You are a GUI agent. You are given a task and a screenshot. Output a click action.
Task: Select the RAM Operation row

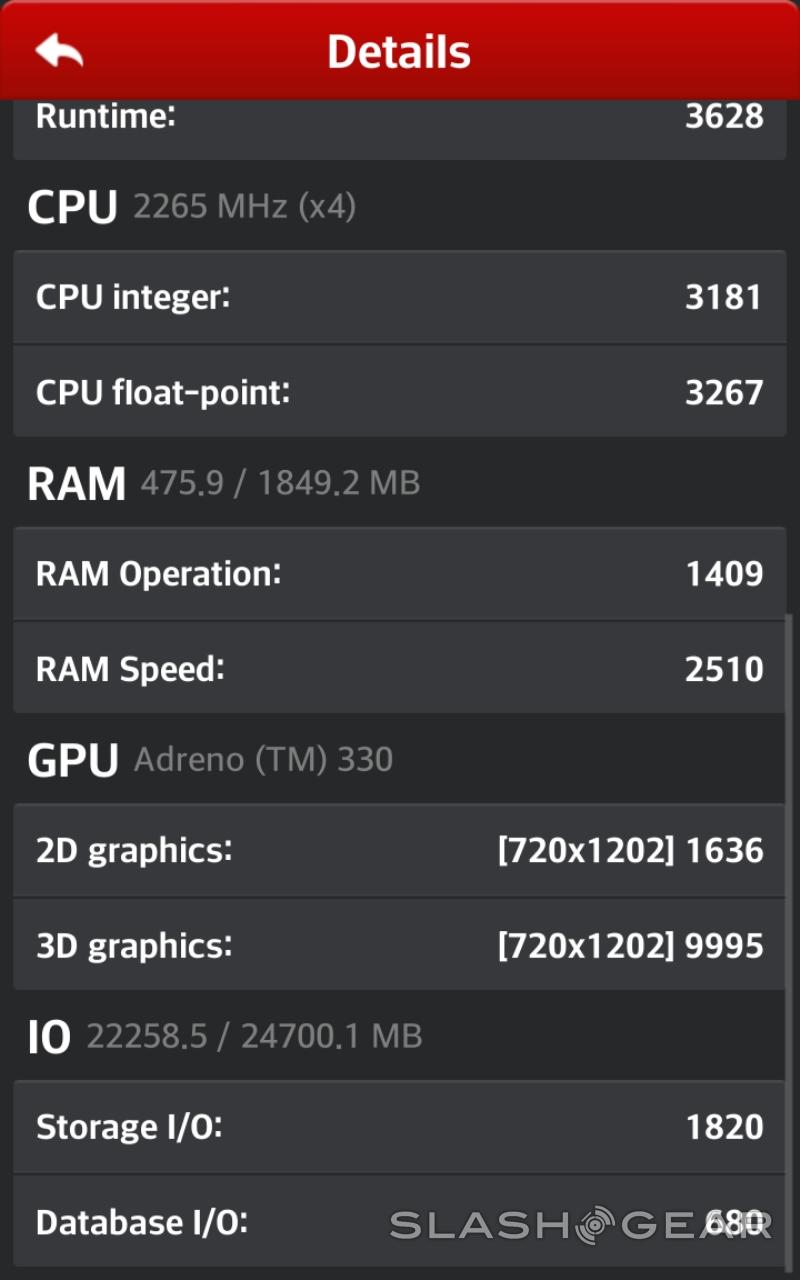(400, 574)
